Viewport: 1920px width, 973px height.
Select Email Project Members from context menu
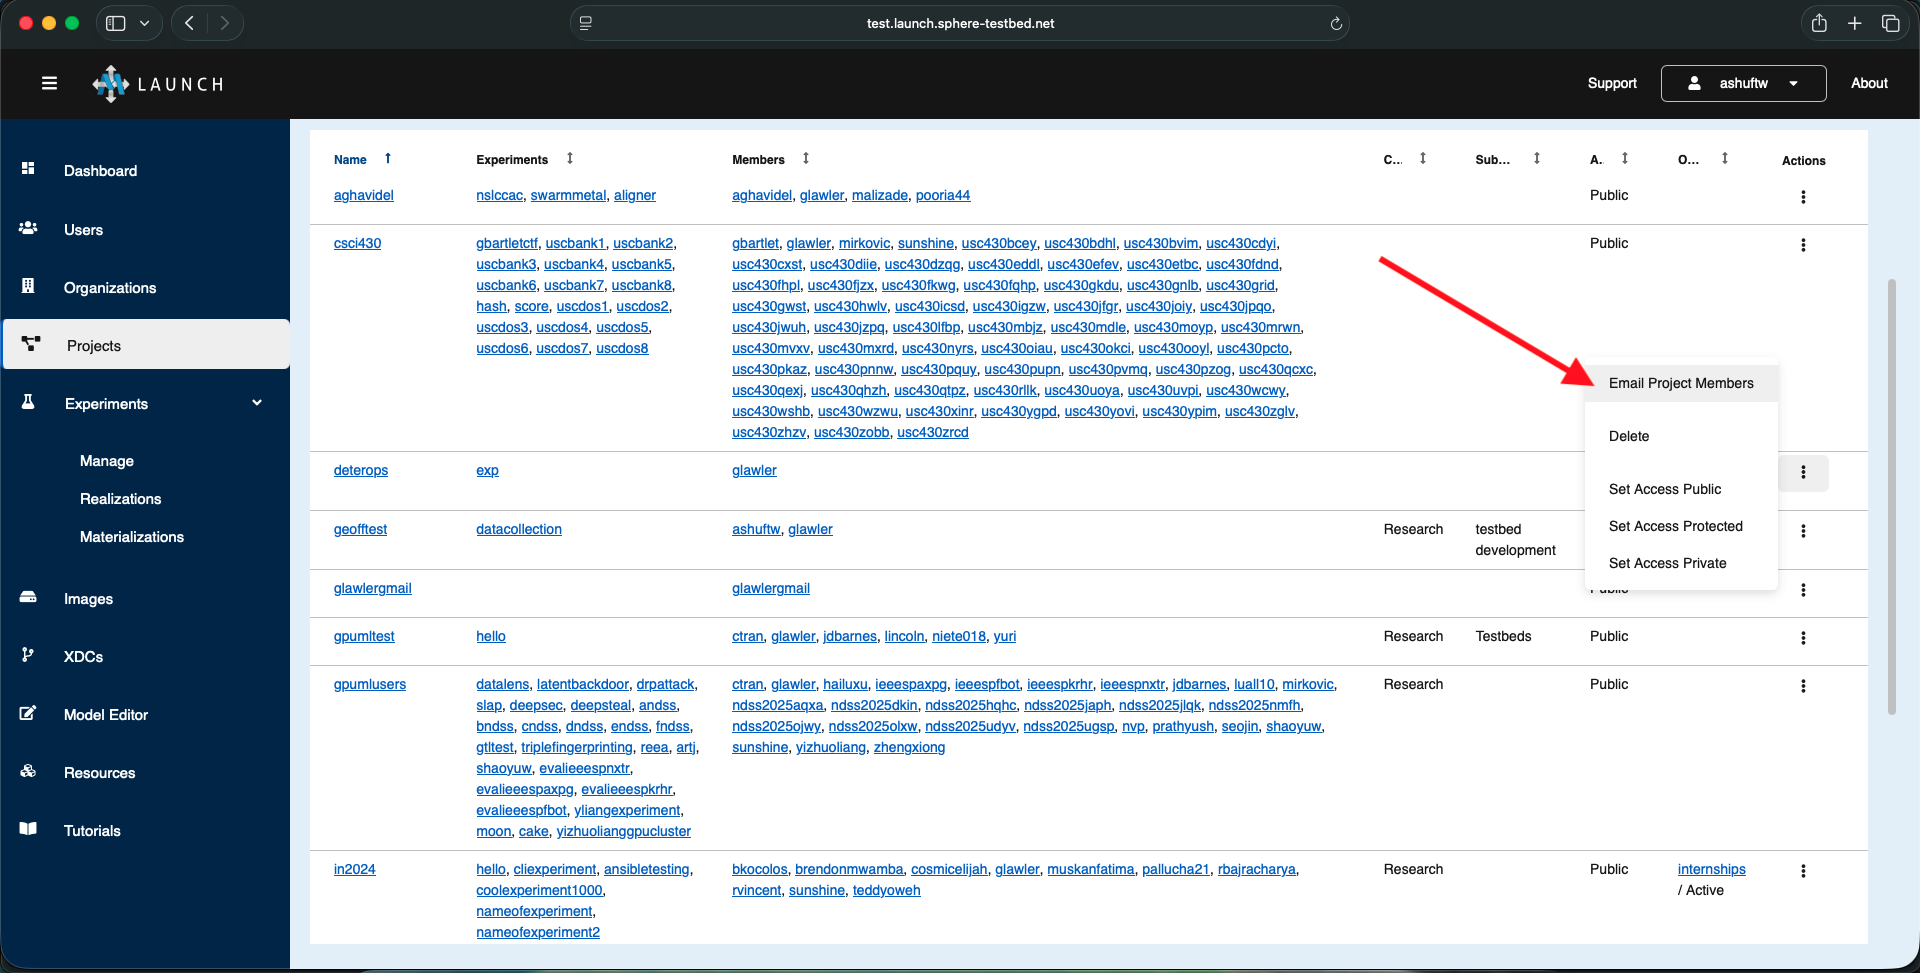click(1680, 383)
